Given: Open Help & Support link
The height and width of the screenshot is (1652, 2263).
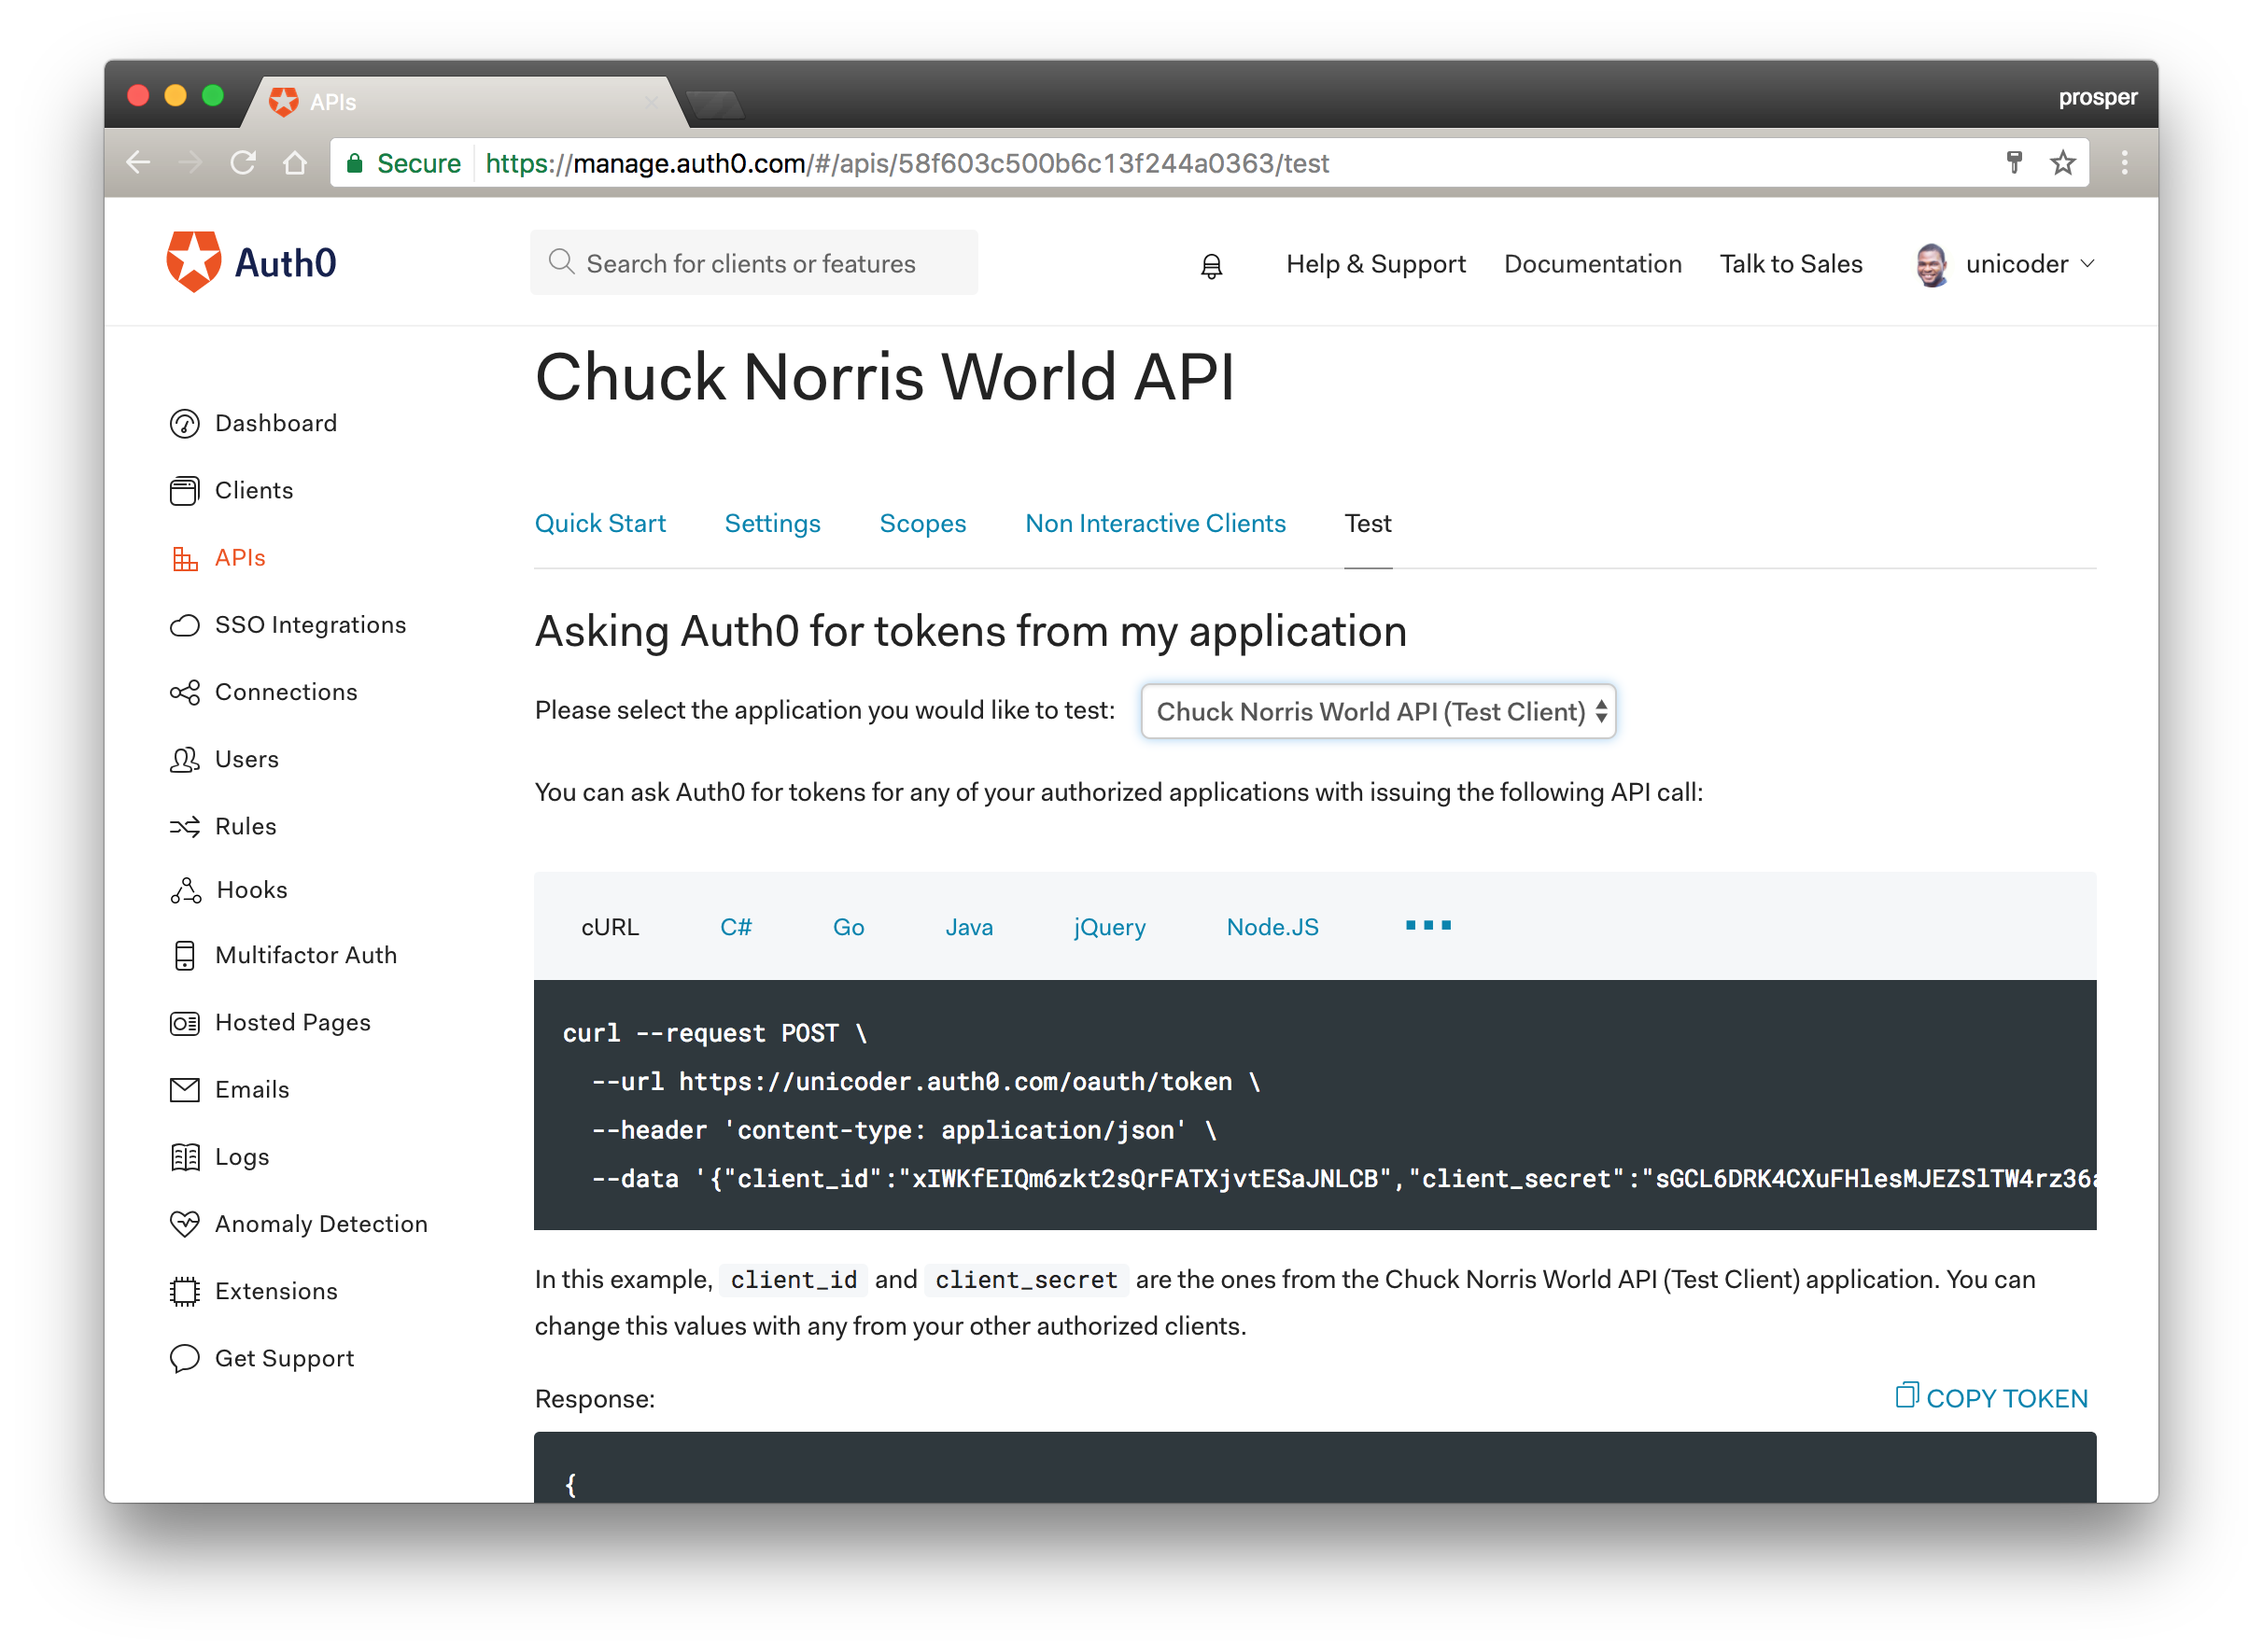Looking at the screenshot, I should pyautogui.click(x=1375, y=264).
